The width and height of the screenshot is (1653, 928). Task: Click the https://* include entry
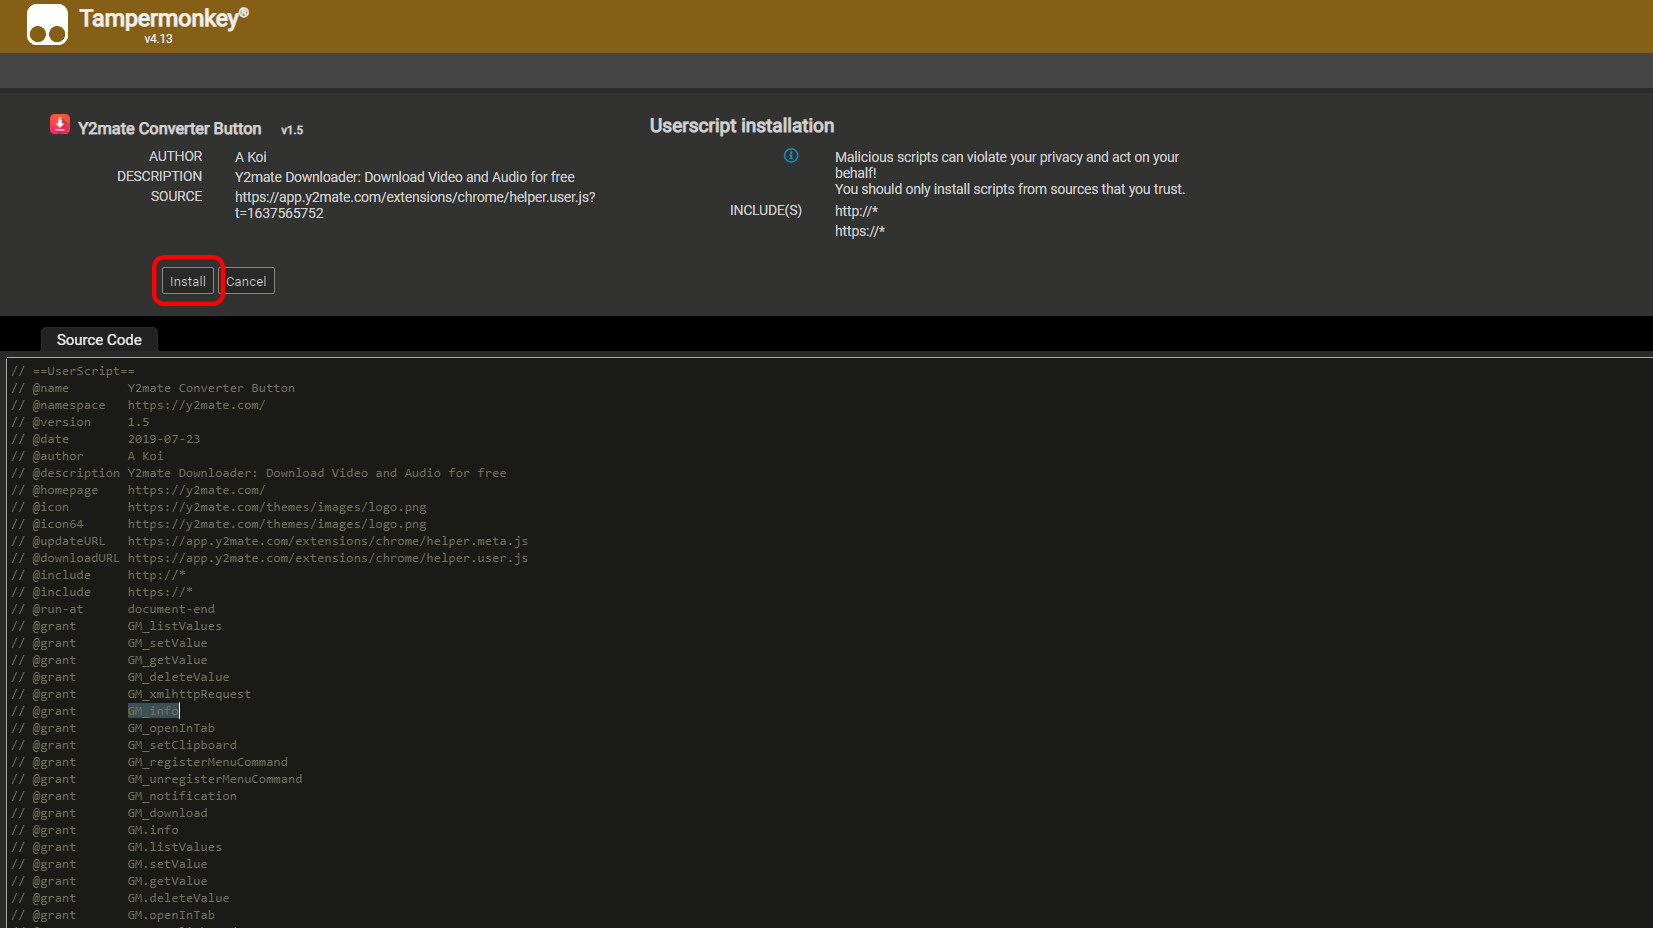click(x=860, y=231)
